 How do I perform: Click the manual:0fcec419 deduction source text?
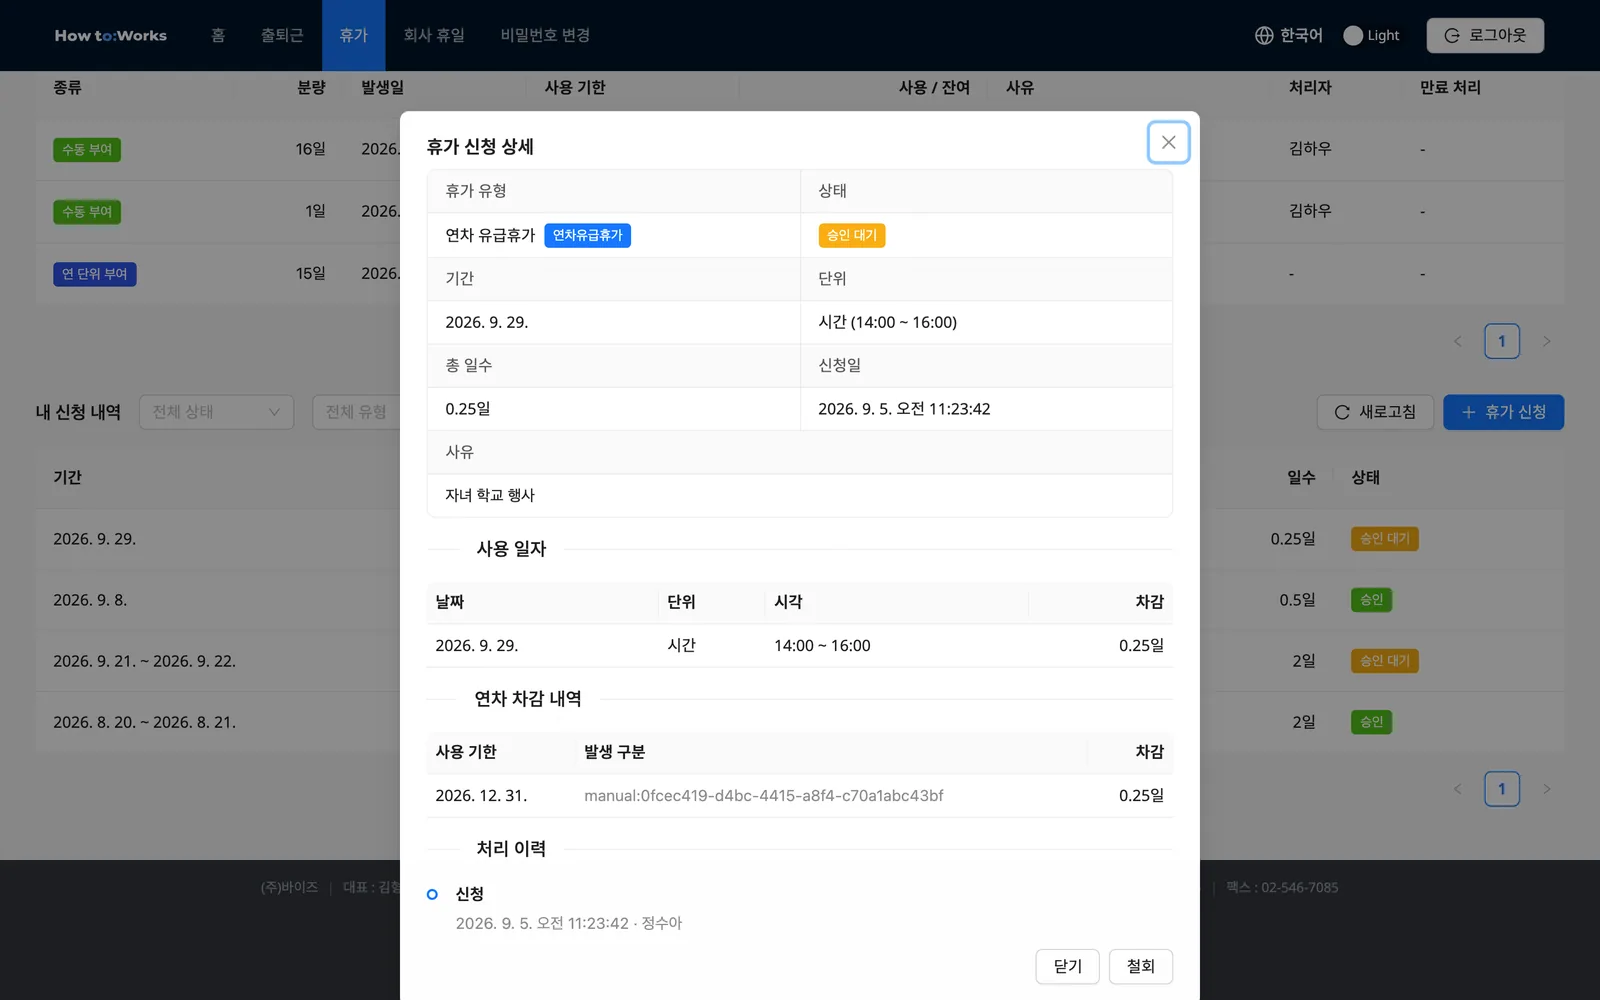coord(763,796)
